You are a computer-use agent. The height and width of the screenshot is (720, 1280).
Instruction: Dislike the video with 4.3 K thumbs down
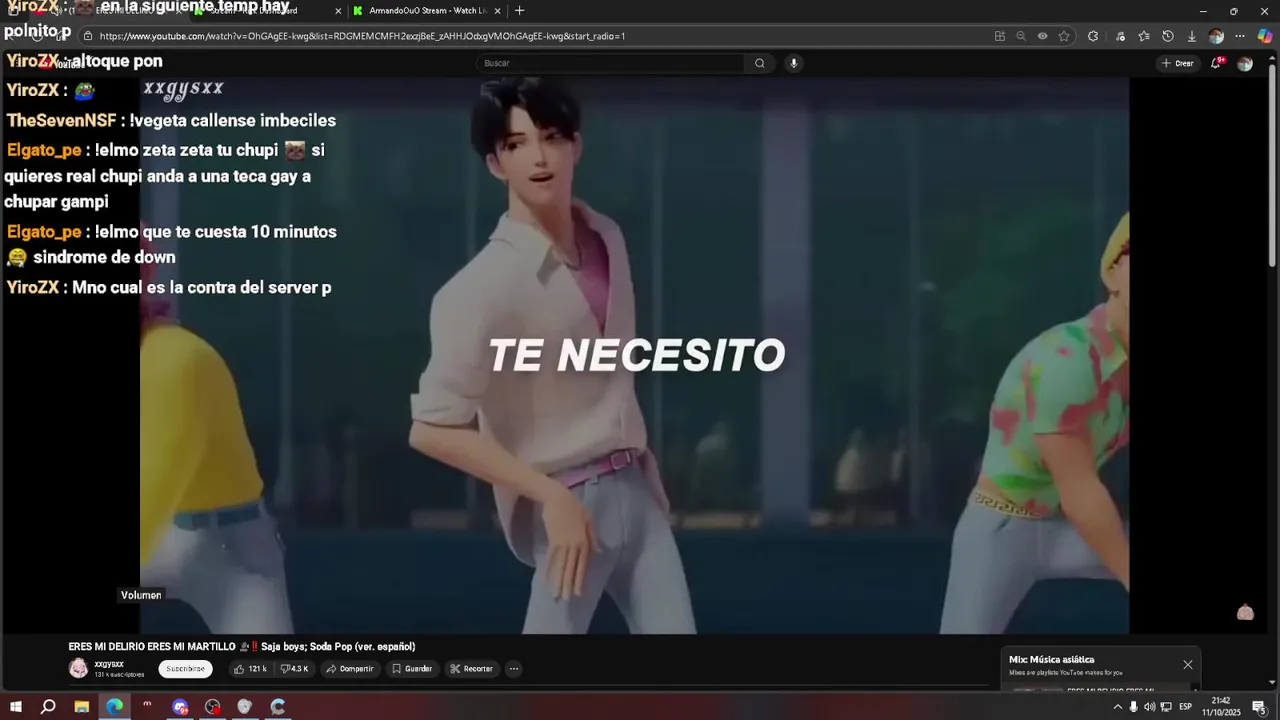[x=294, y=669]
